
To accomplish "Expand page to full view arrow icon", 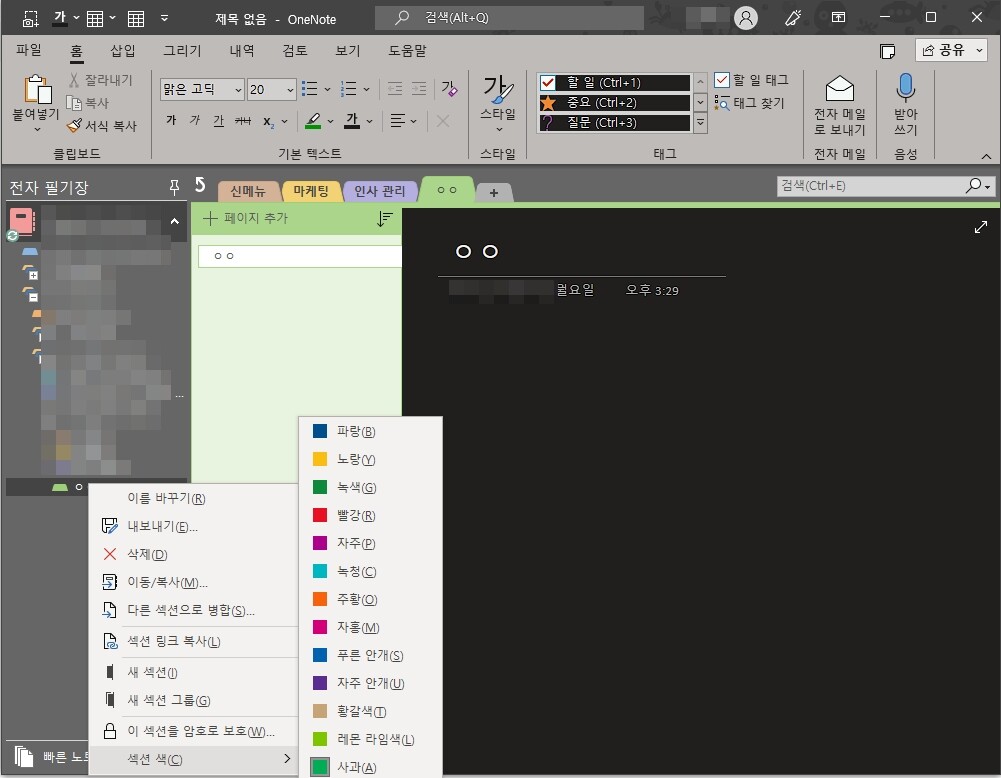I will click(x=981, y=227).
